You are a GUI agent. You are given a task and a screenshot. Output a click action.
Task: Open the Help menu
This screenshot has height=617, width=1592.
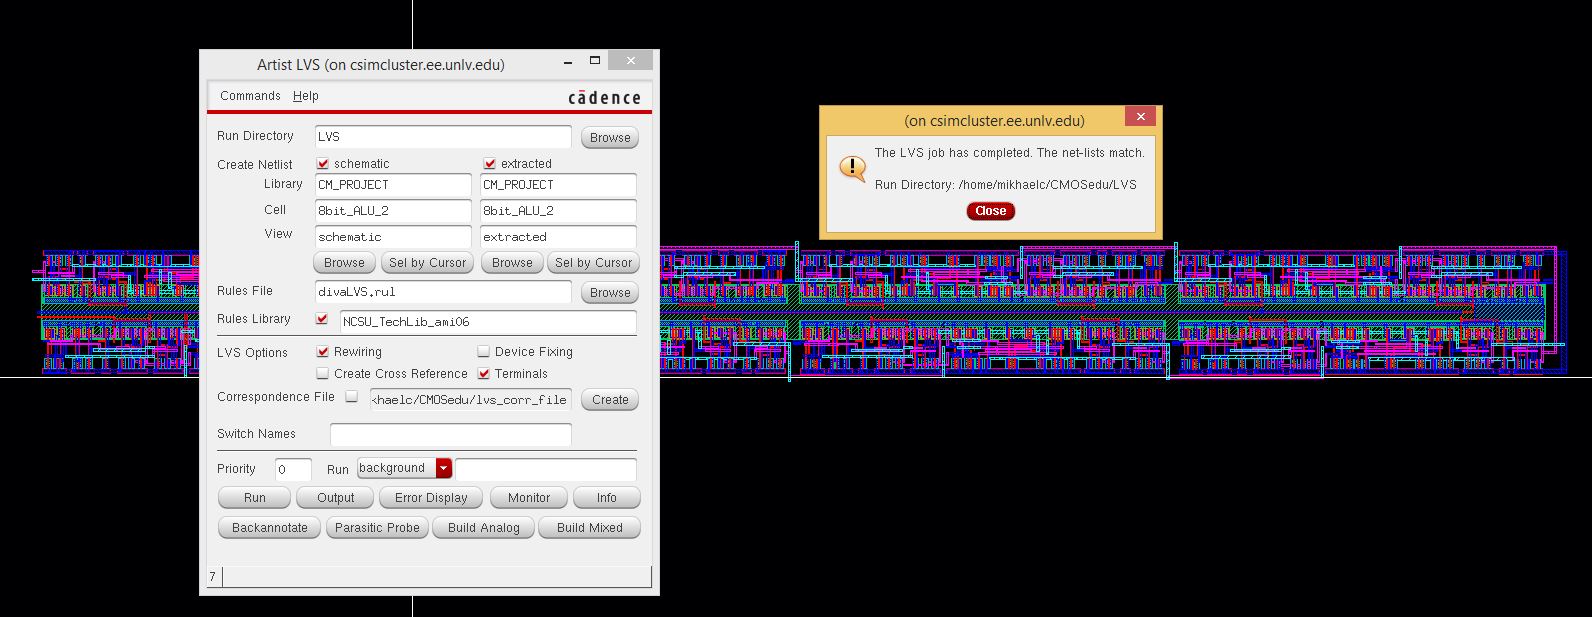click(306, 96)
